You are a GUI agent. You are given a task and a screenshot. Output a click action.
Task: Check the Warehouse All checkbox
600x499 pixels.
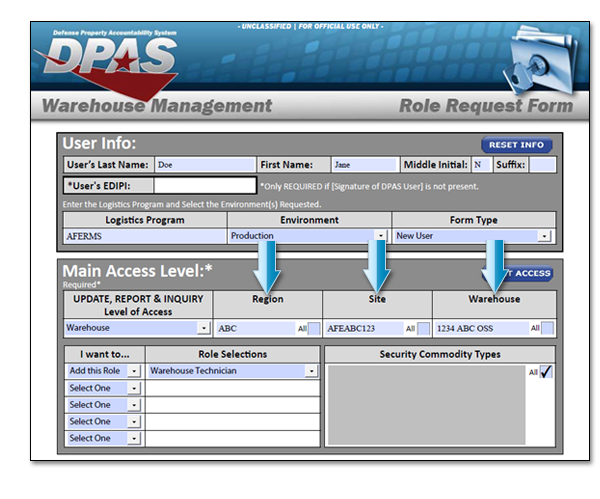tap(548, 328)
